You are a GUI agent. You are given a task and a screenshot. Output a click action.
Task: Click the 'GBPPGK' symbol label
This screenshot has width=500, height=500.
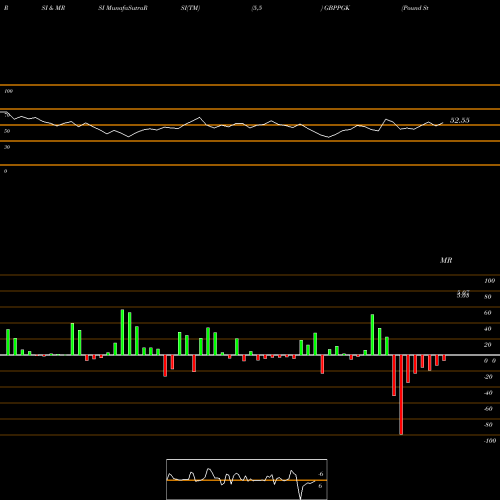coord(337,8)
